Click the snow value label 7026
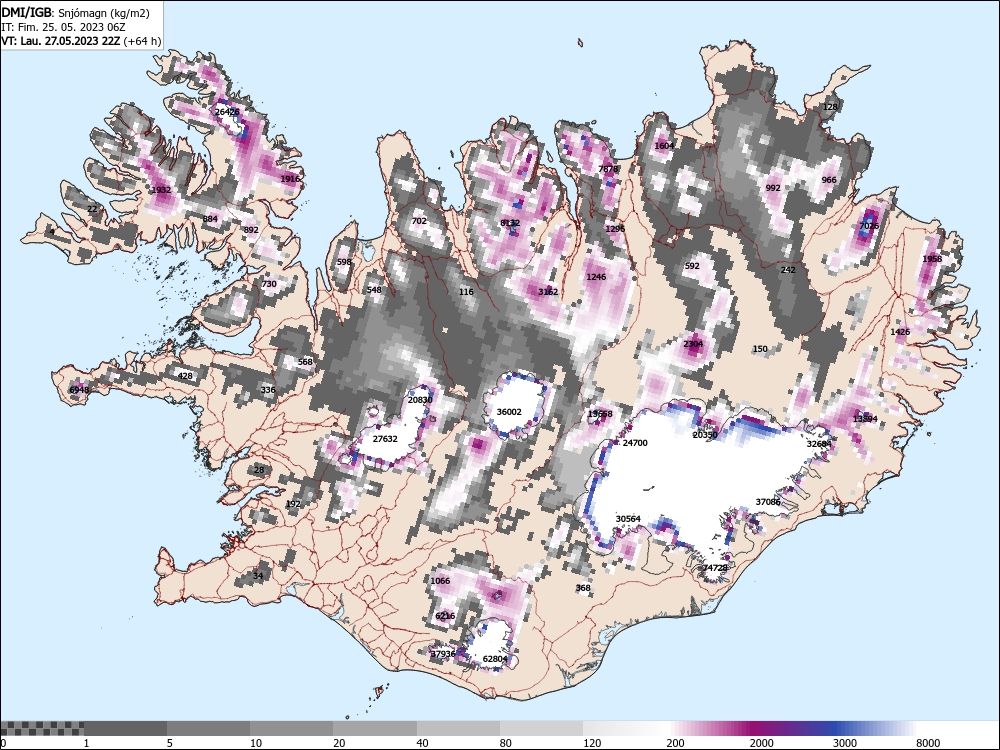The image size is (1000, 750). 869,226
